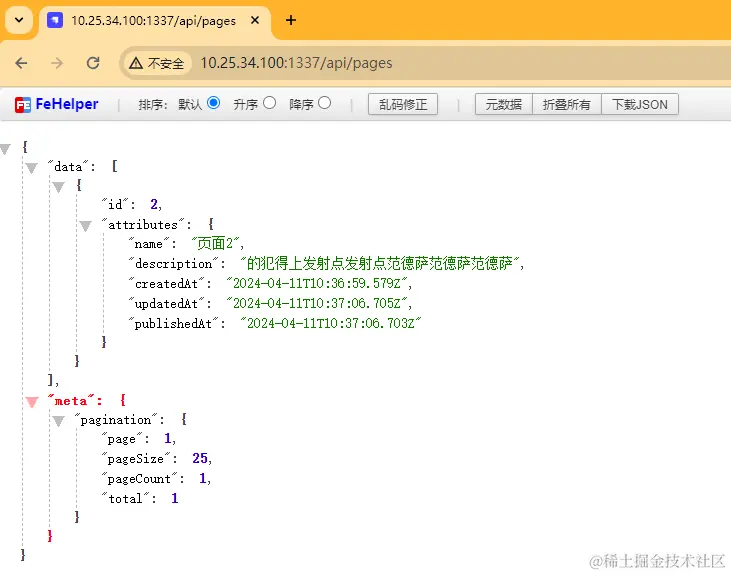
Task: Go forward with the forward arrow
Action: tap(57, 63)
